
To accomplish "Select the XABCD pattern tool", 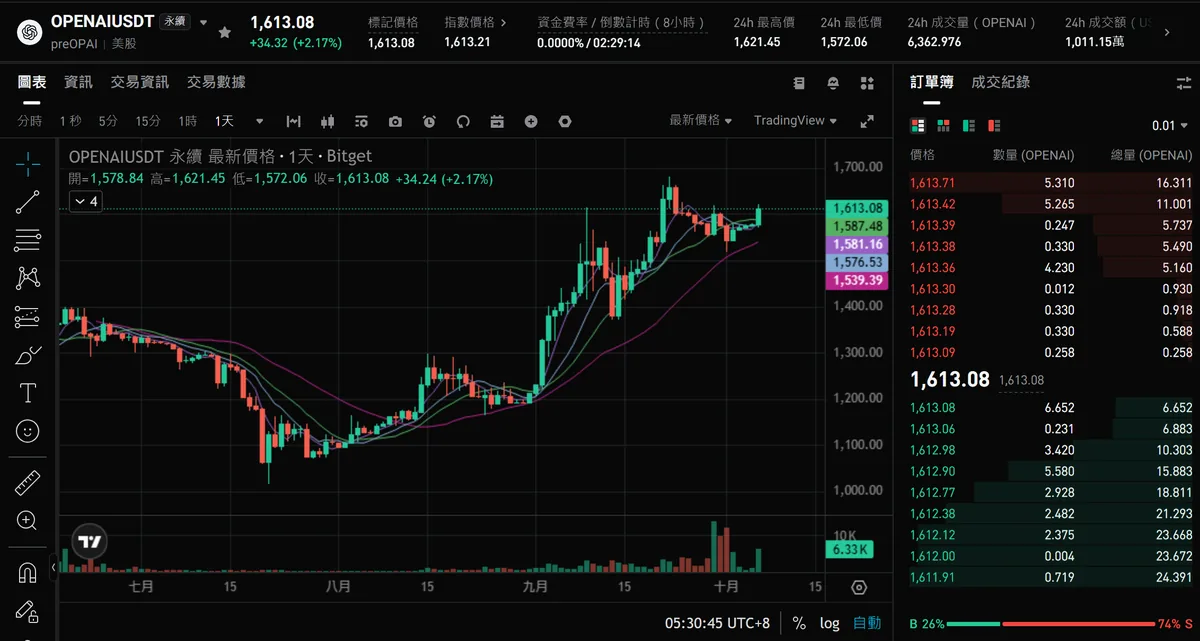I will pos(28,278).
